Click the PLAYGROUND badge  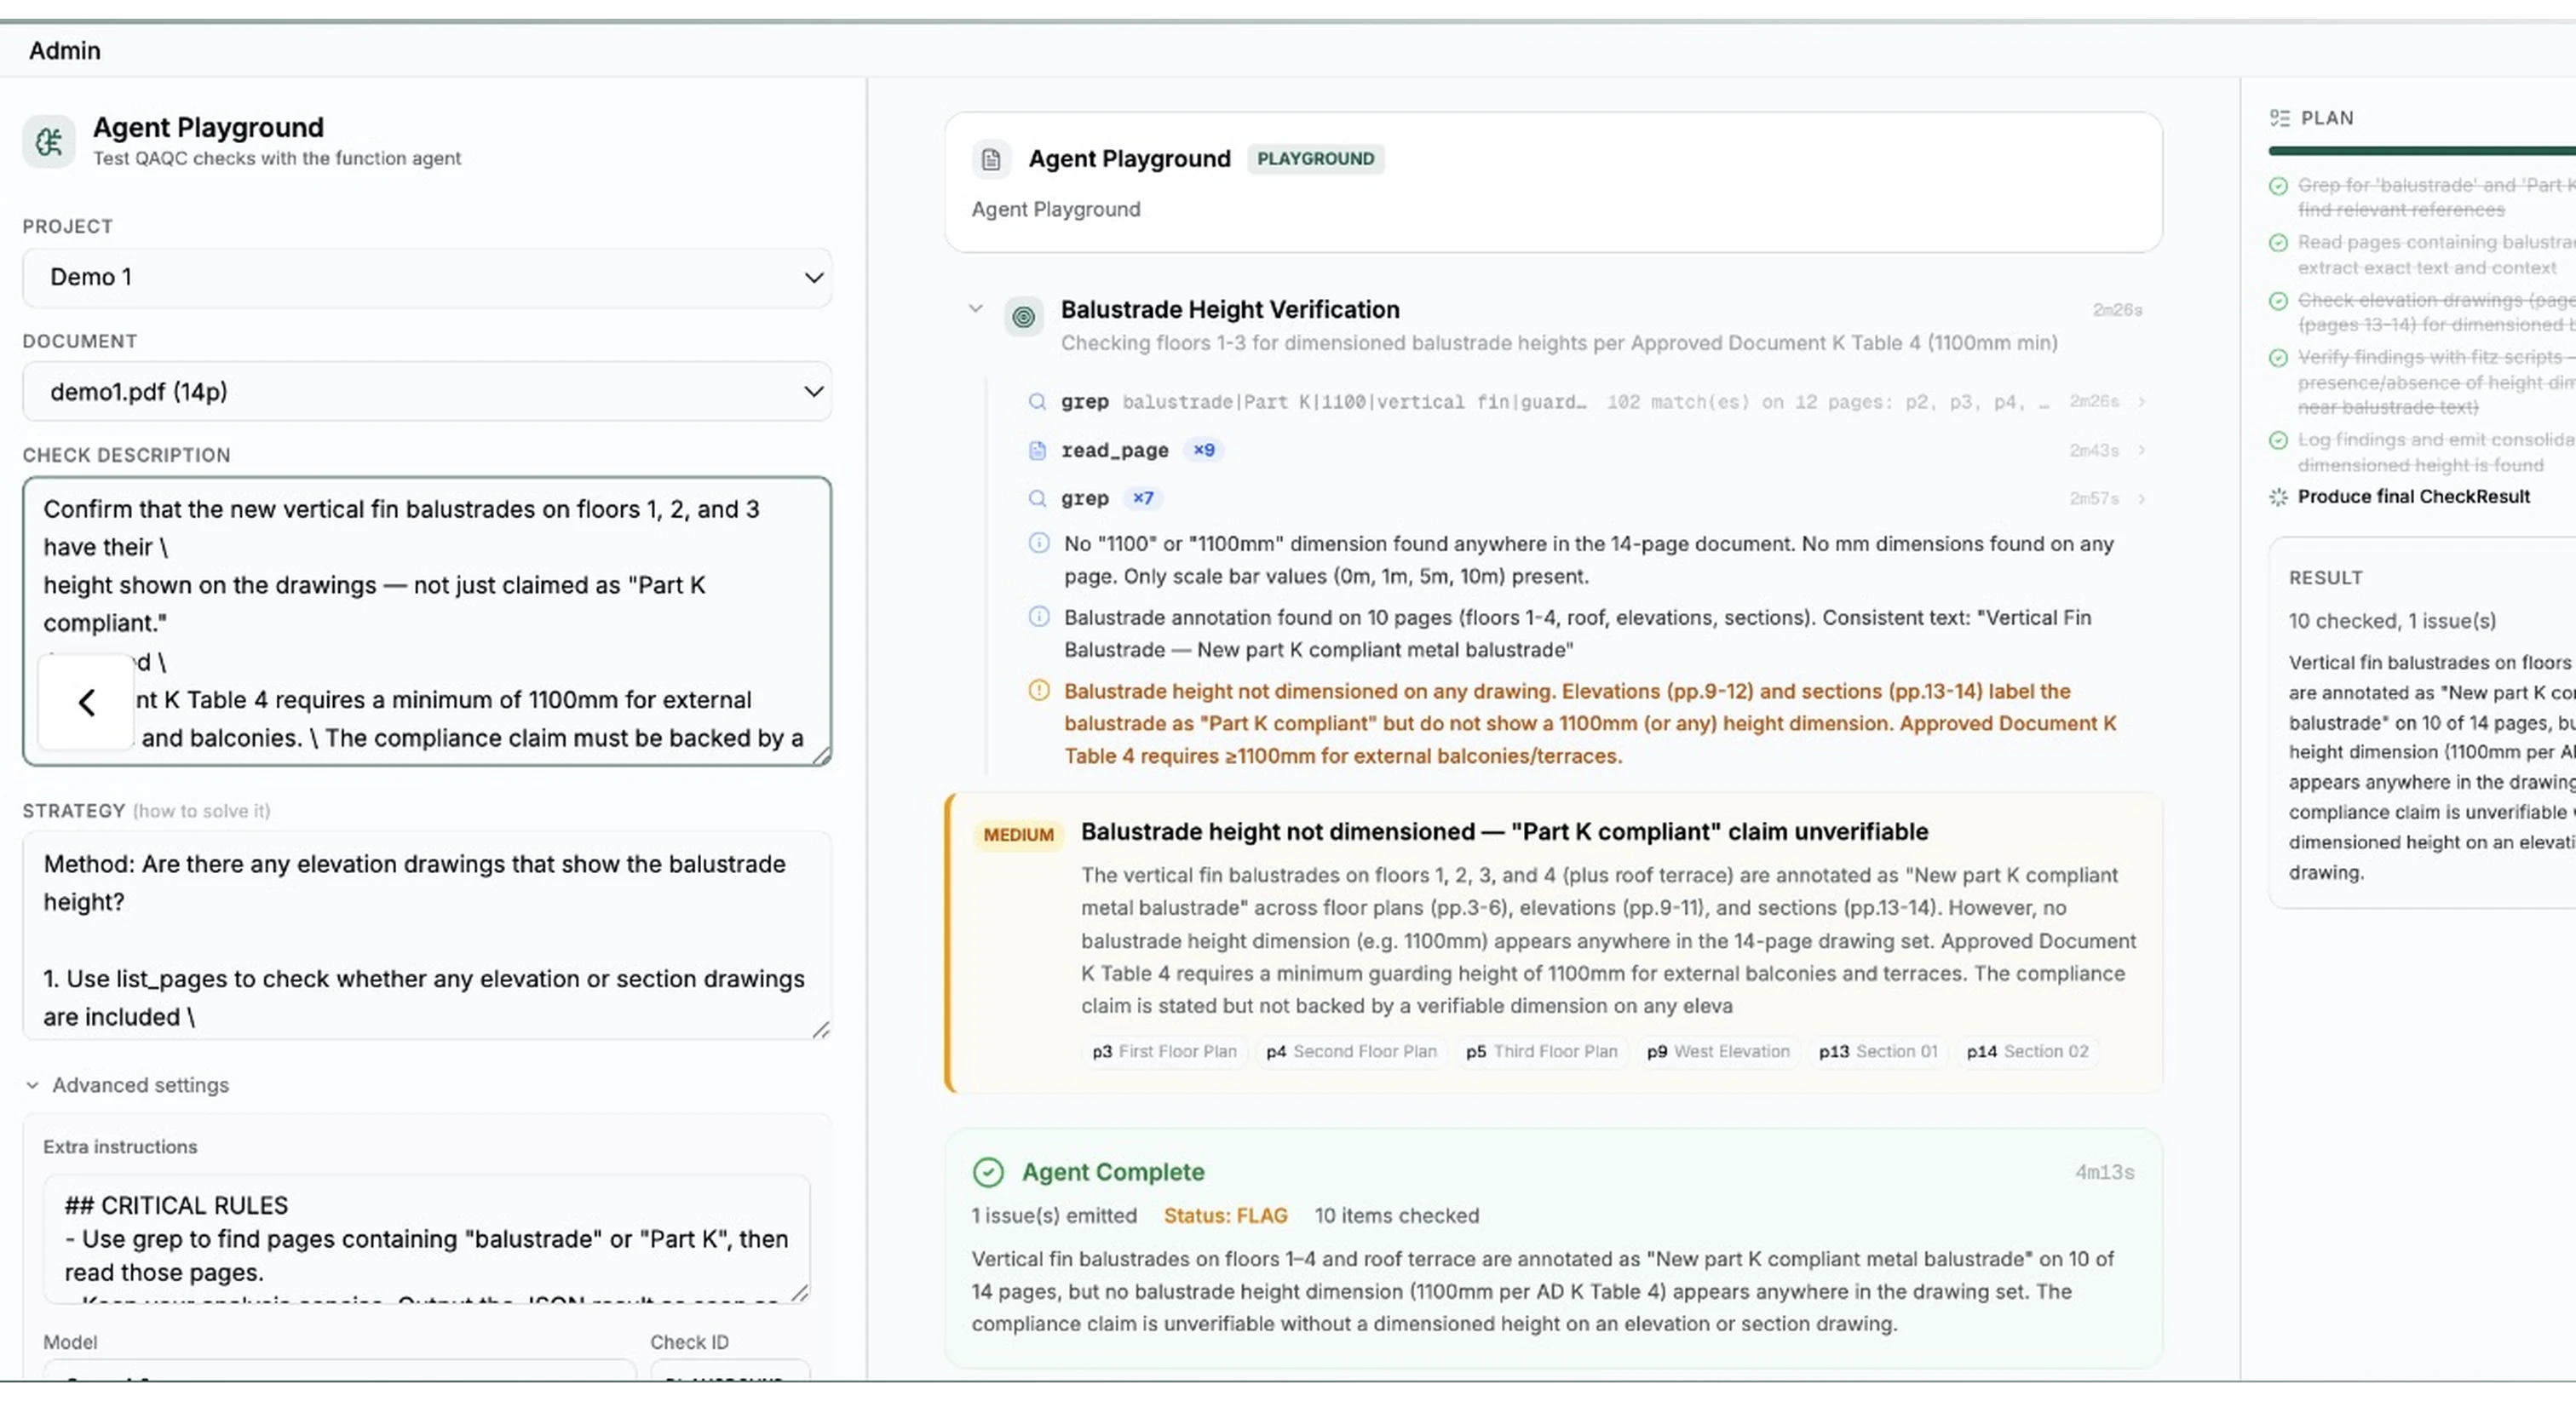(x=1315, y=159)
